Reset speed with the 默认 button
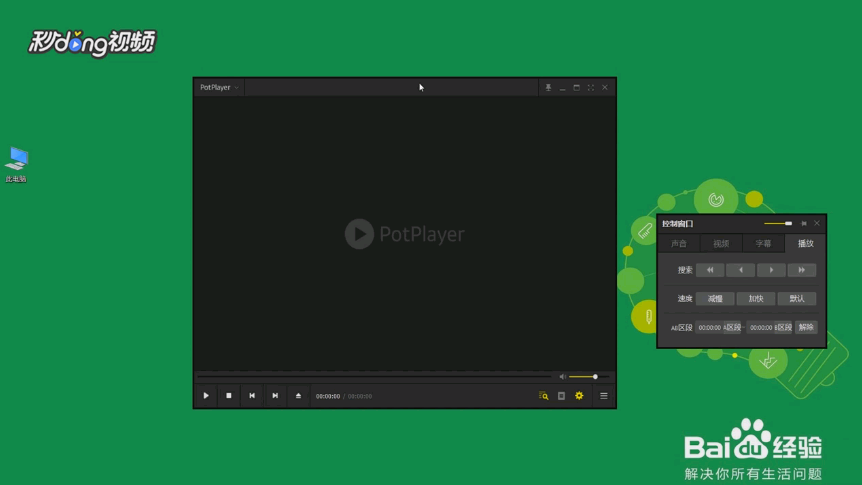The height and width of the screenshot is (485, 862). pos(797,299)
